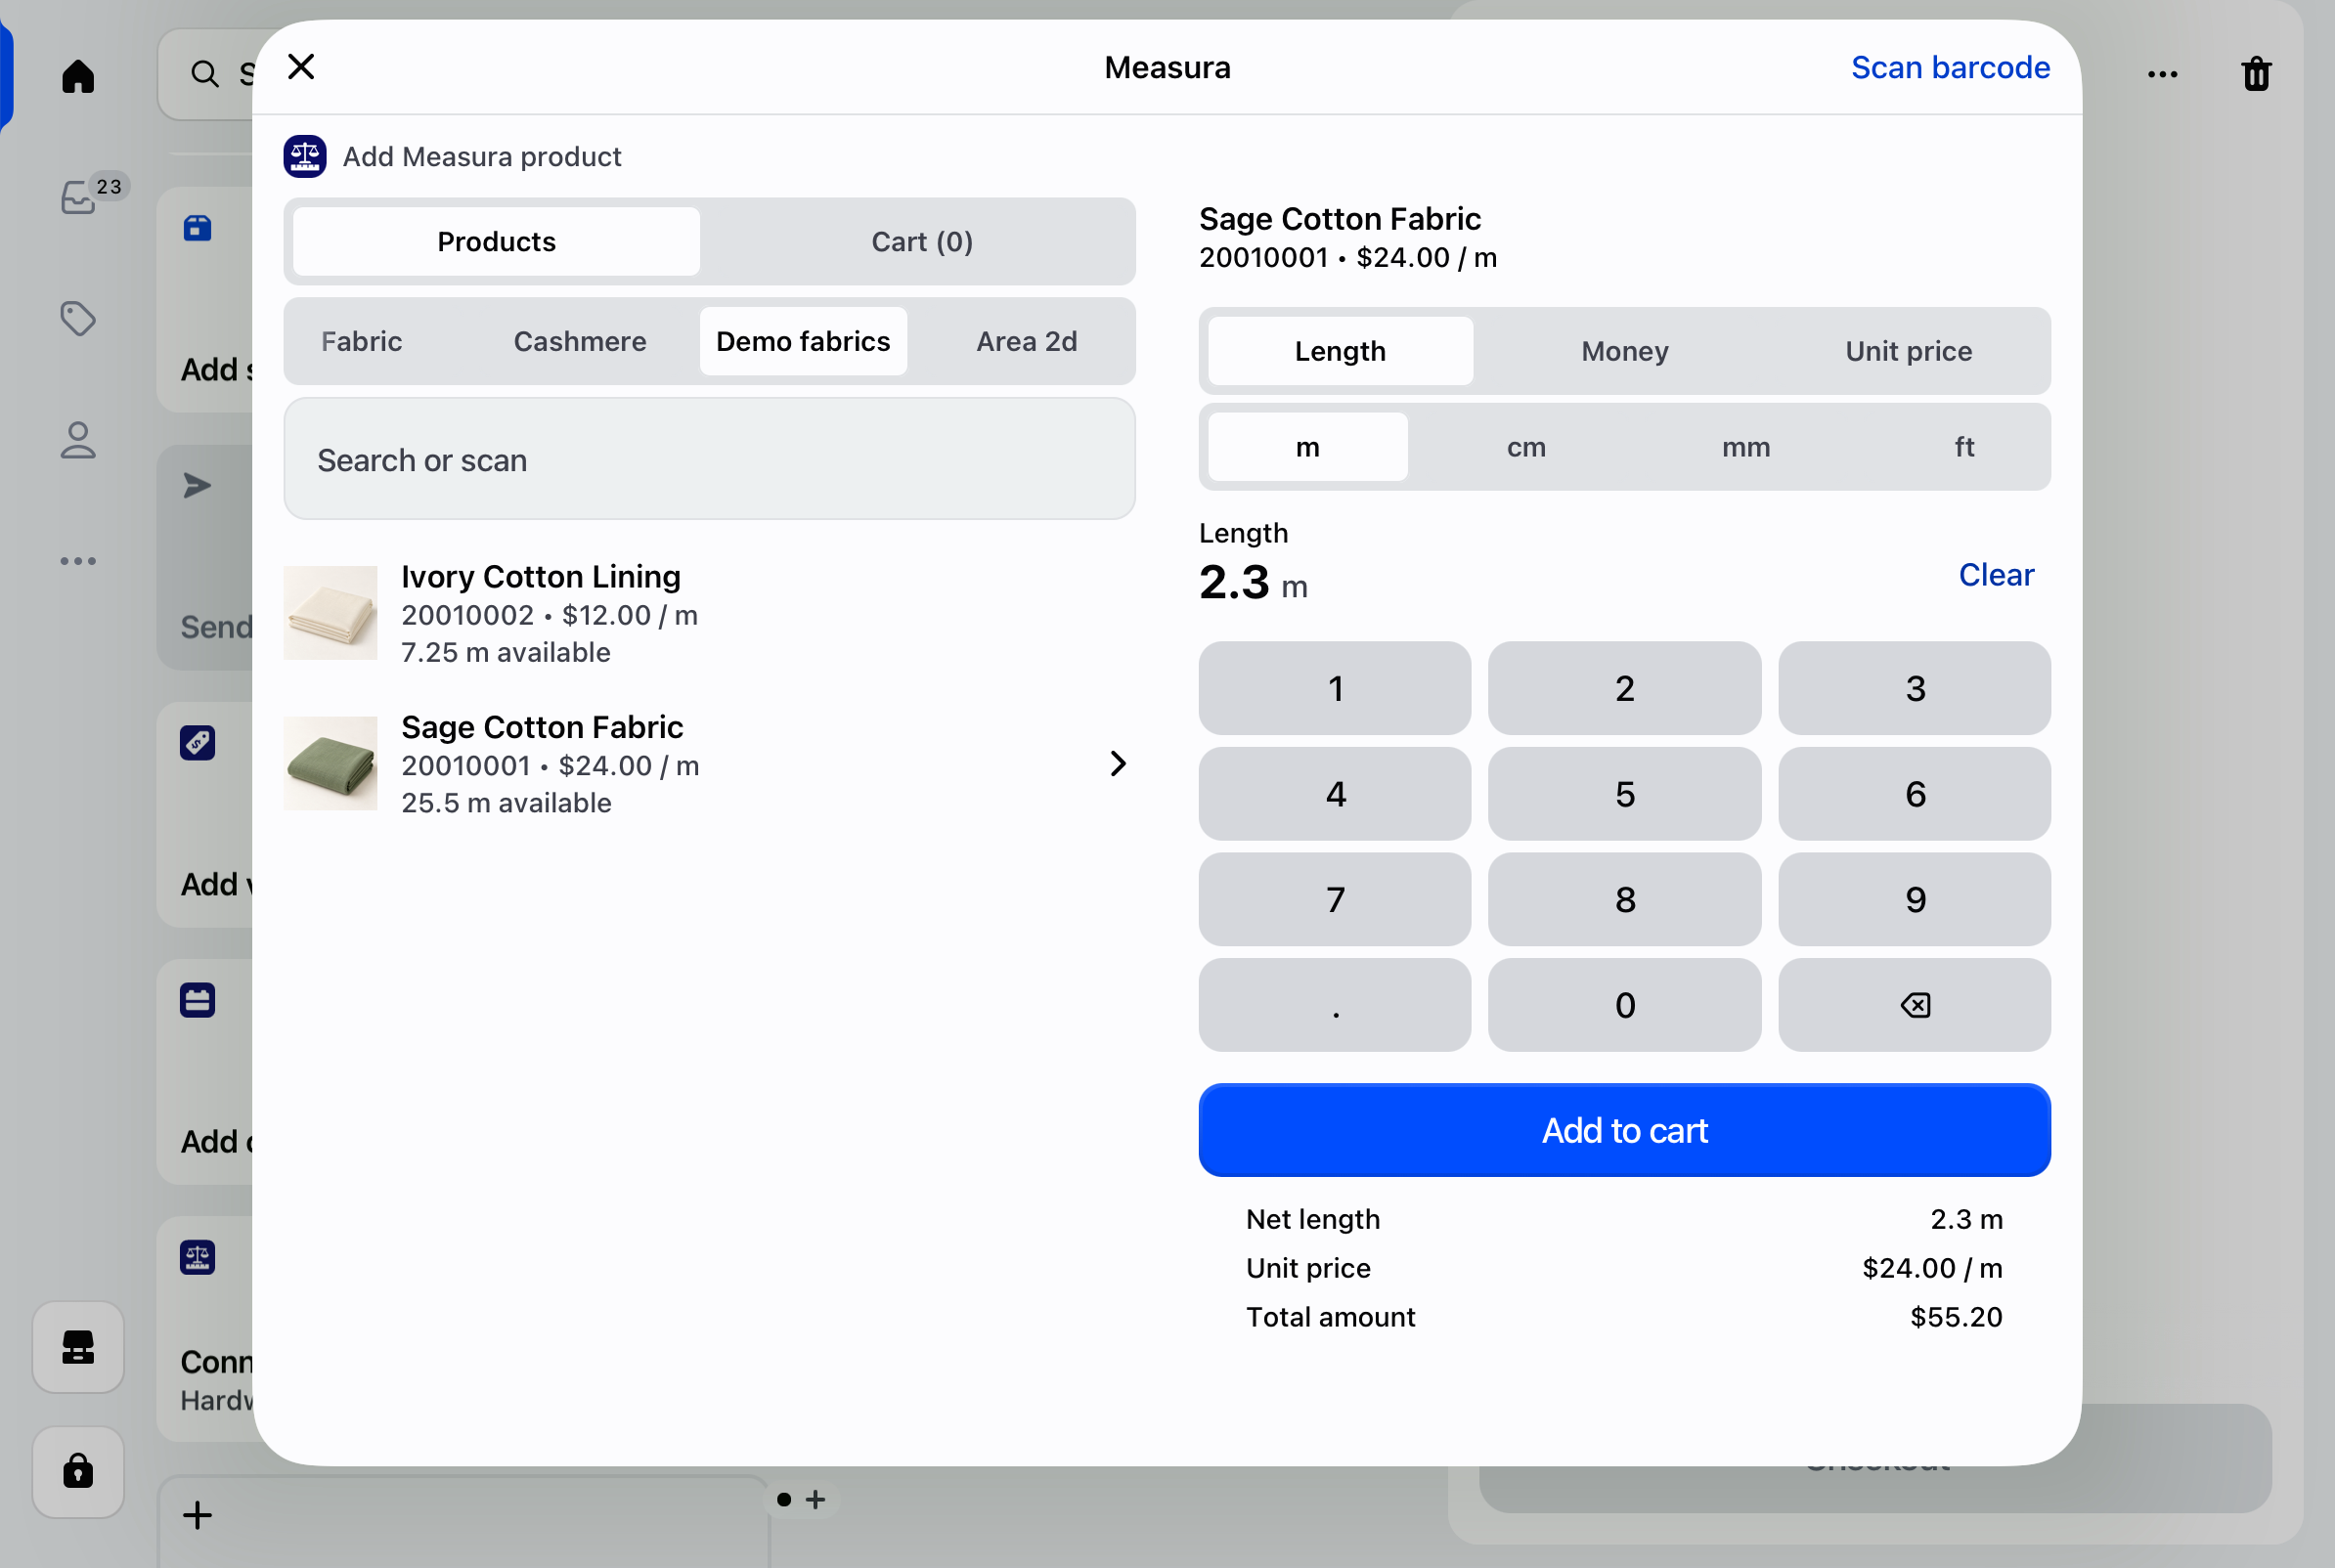
Task: Select Money entry mode
Action: click(1624, 351)
